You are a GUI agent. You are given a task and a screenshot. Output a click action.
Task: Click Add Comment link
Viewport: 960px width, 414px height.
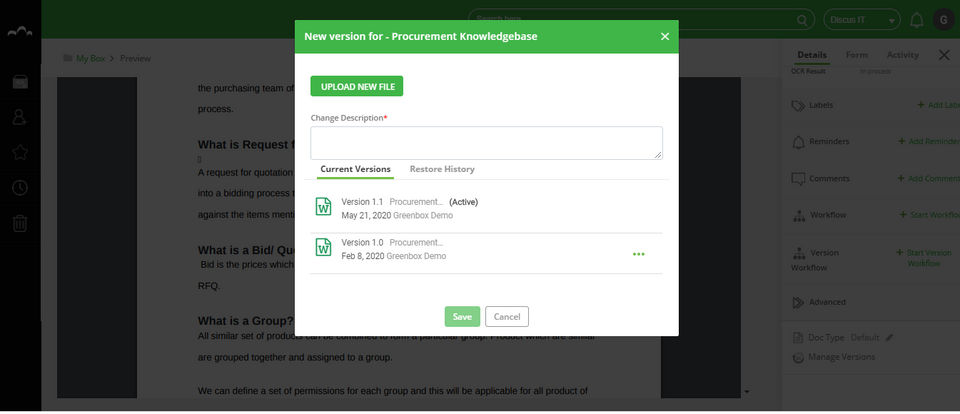[928, 178]
